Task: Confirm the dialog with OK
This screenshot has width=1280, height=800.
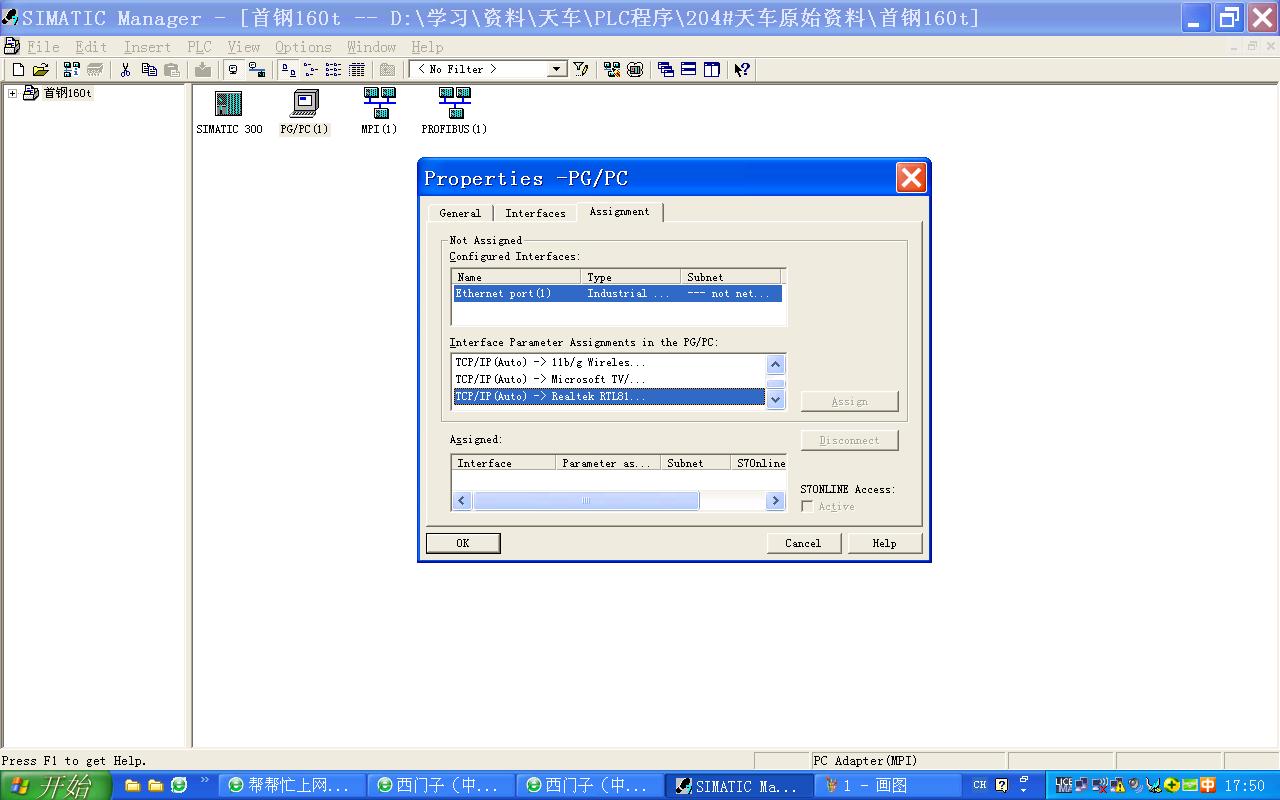Action: click(463, 543)
